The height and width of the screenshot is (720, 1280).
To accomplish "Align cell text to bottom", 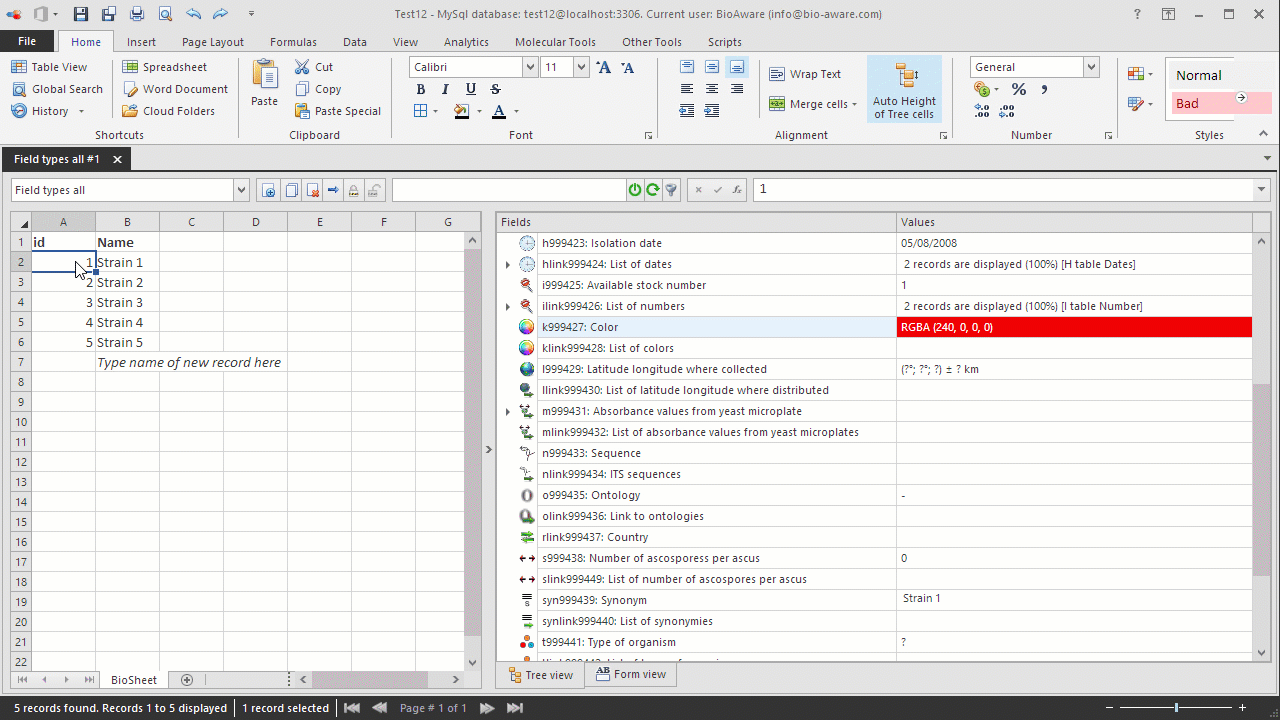I will click(737, 67).
